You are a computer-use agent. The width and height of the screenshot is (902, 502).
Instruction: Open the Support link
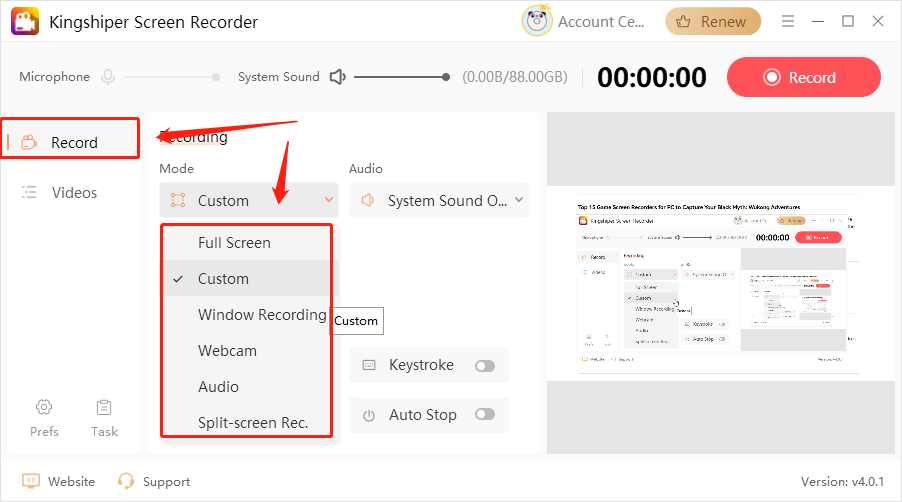pyautogui.click(x=166, y=482)
